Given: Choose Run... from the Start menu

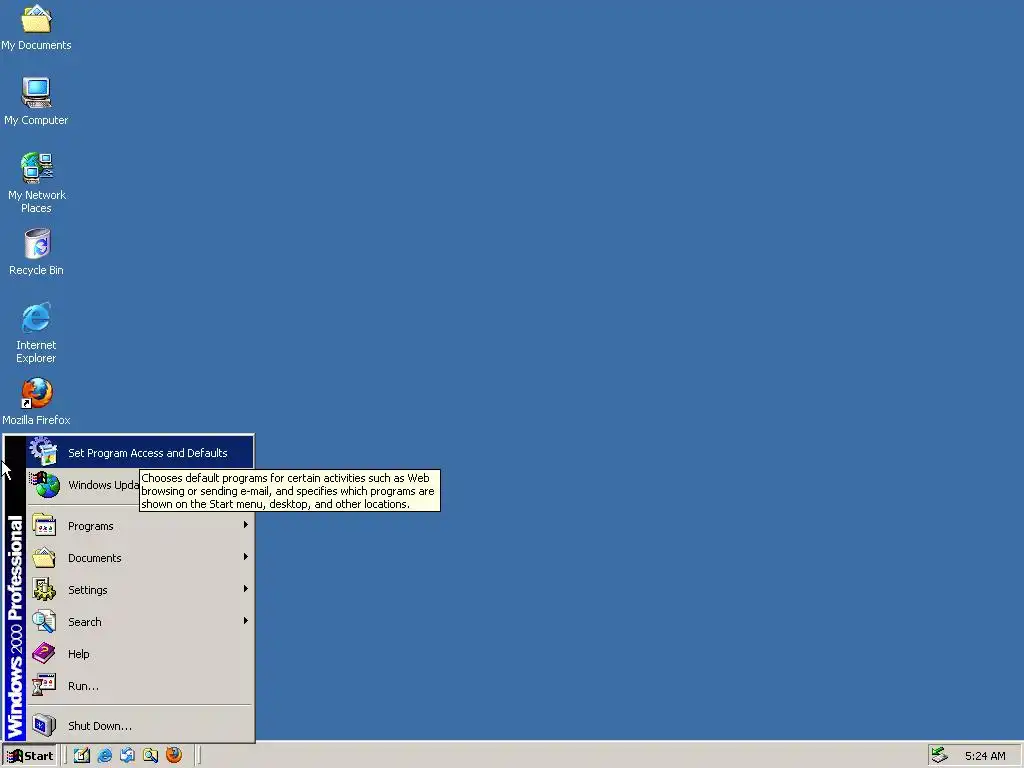Looking at the screenshot, I should pos(140,686).
